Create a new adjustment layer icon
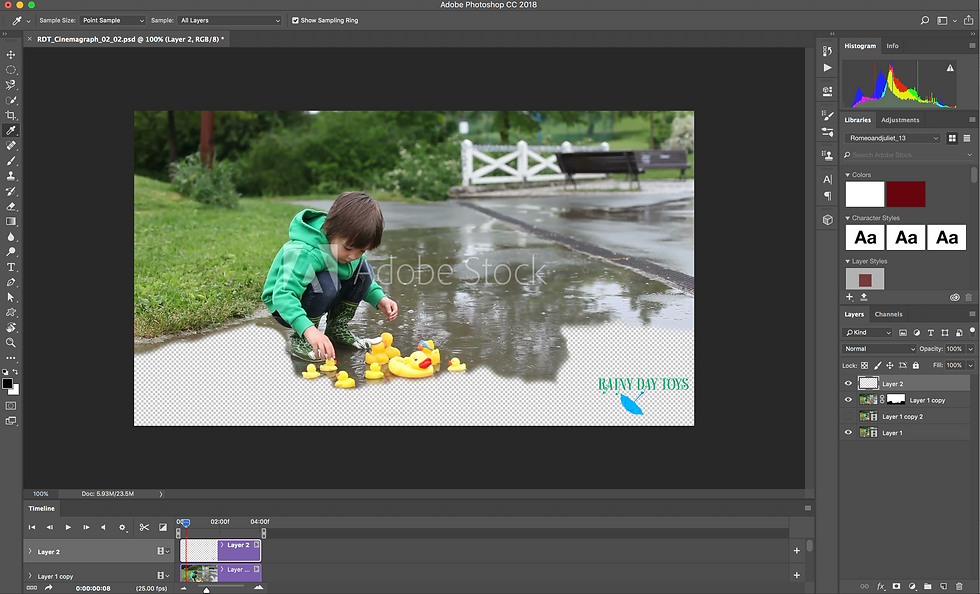Viewport: 980px width, 594px height. point(912,586)
